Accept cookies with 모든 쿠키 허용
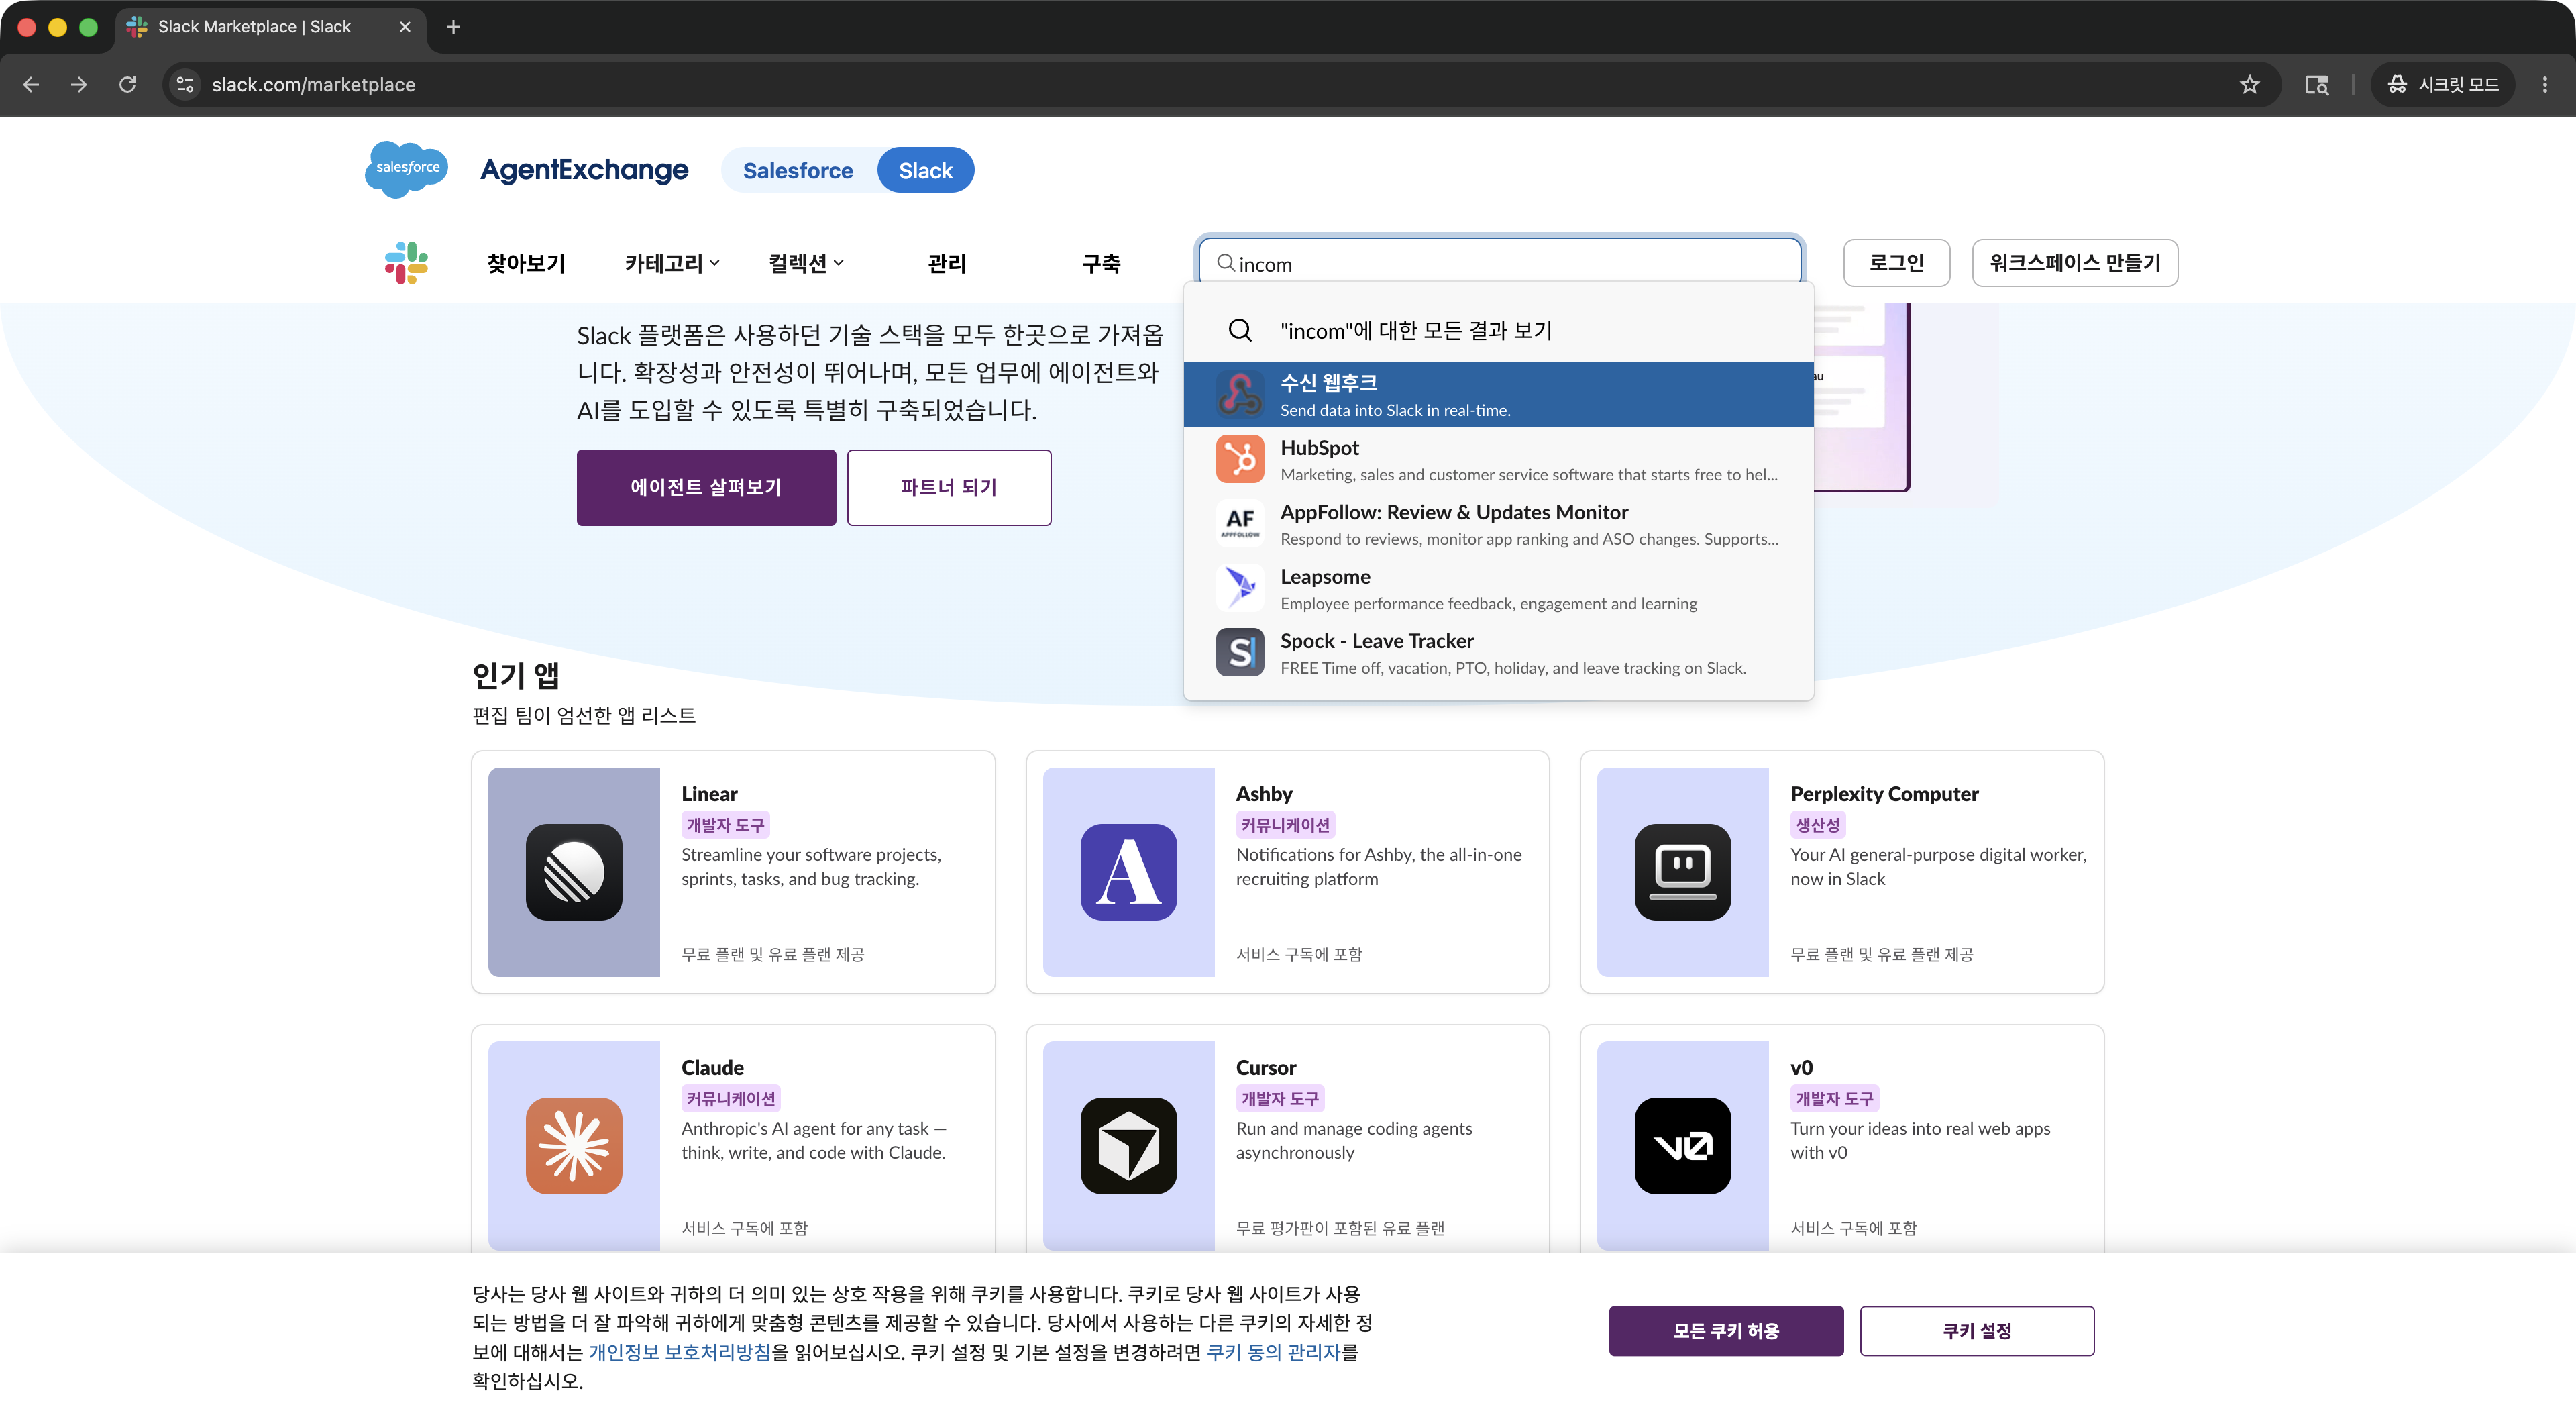The width and height of the screenshot is (2576, 1409). (1726, 1331)
